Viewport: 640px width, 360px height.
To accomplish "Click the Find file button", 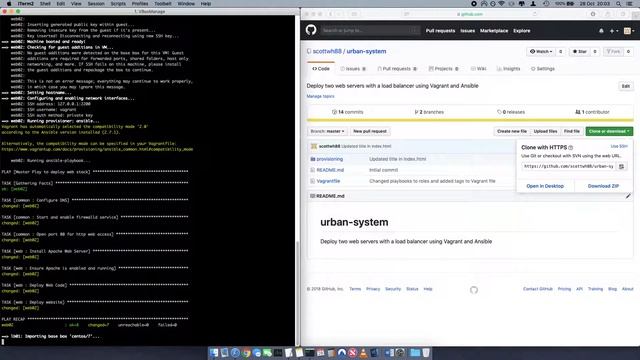I will coord(572,131).
